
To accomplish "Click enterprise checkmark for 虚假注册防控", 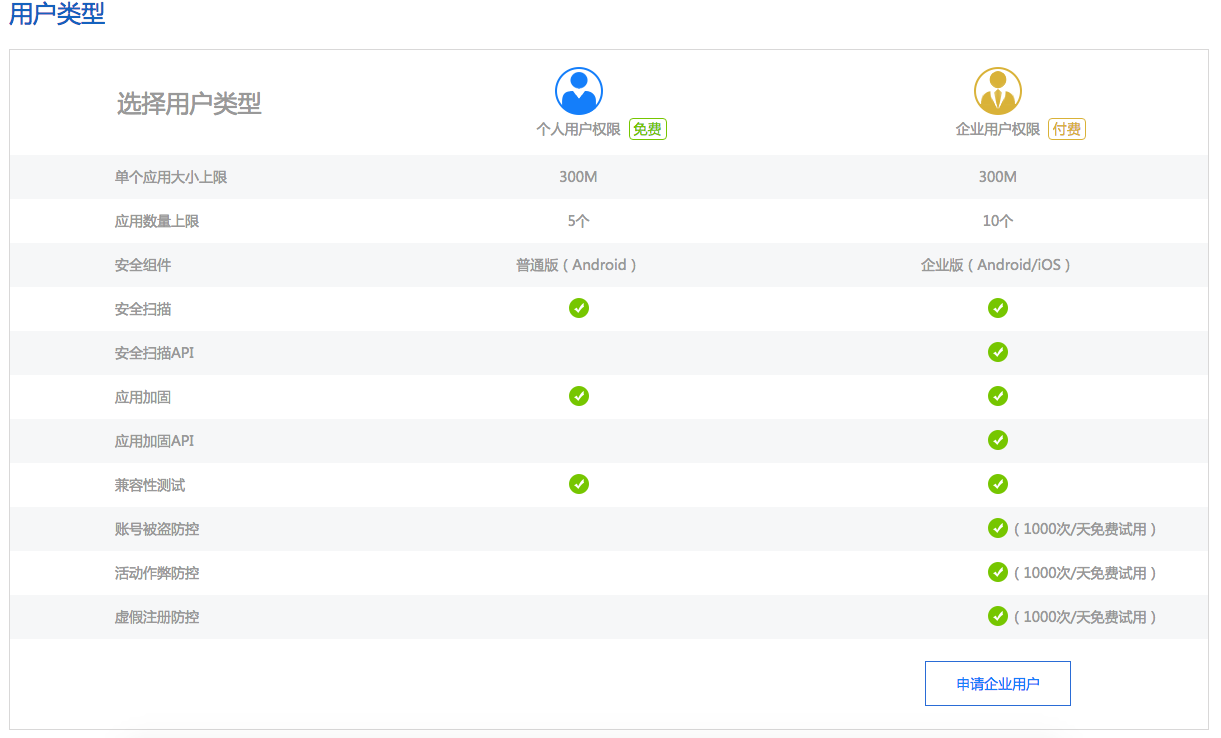I will coord(997,616).
